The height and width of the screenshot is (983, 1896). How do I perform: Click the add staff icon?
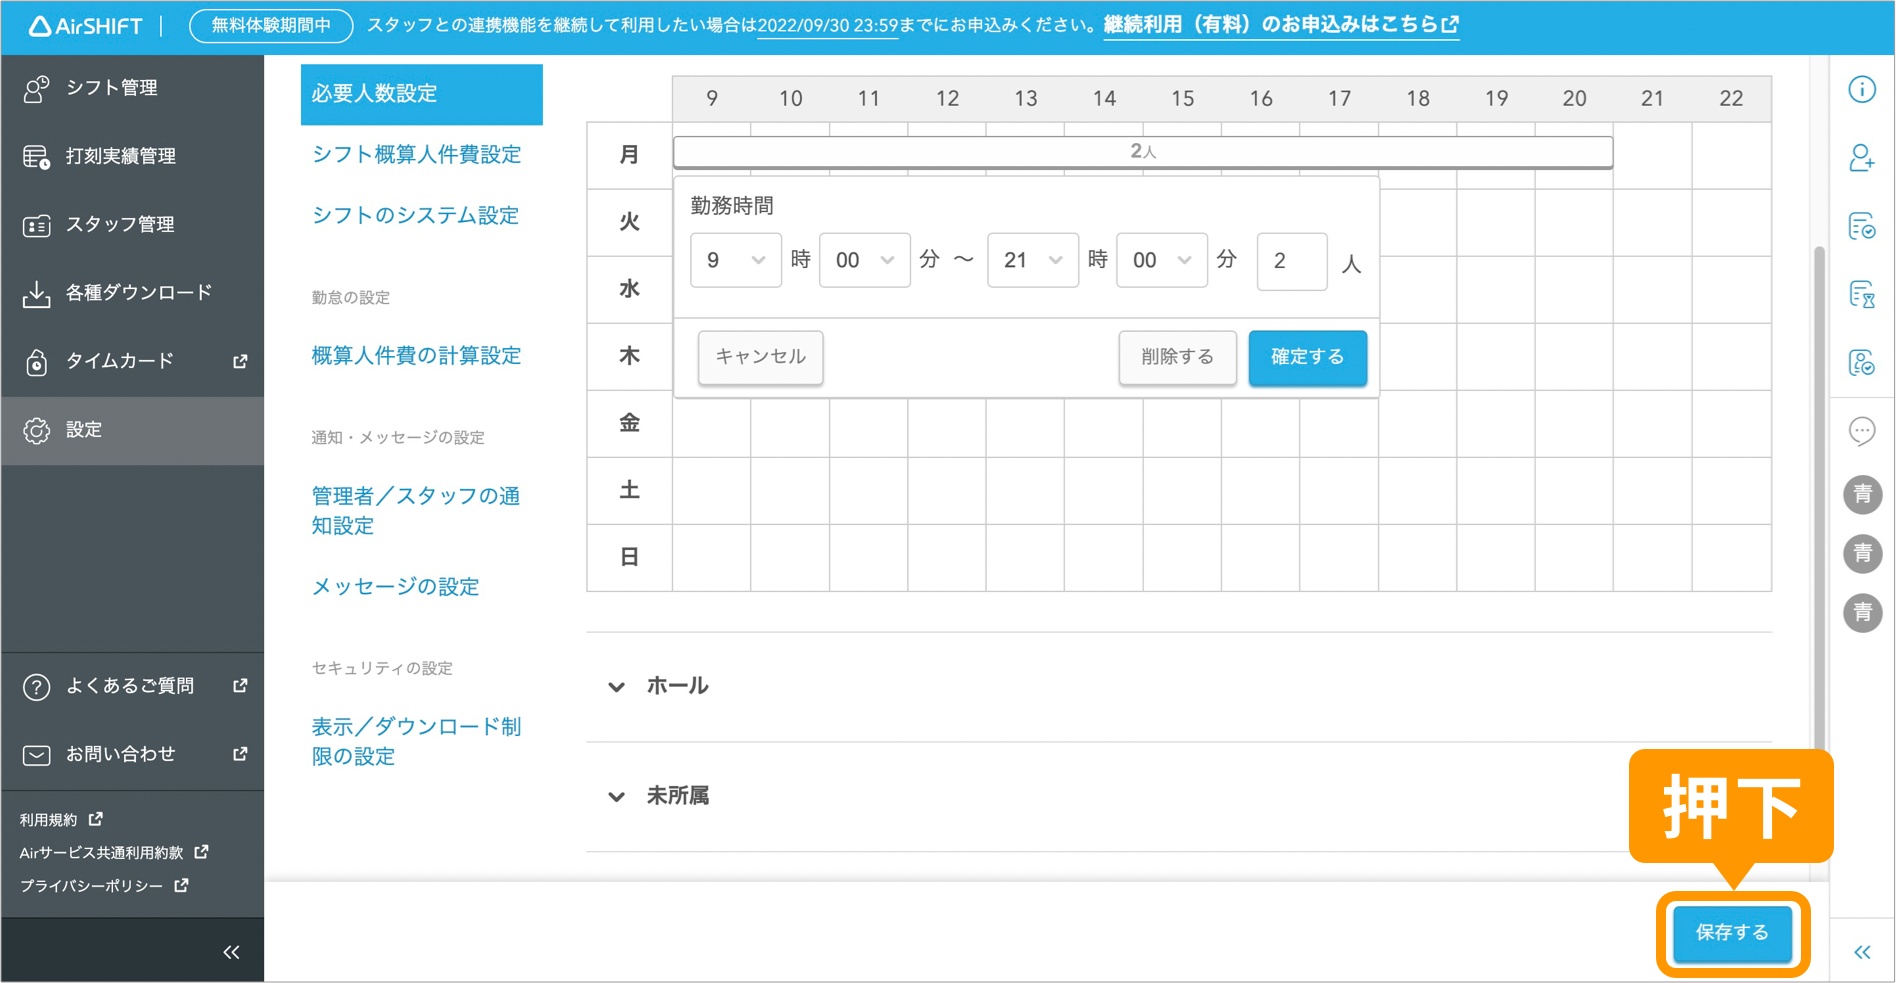pyautogui.click(x=1861, y=158)
